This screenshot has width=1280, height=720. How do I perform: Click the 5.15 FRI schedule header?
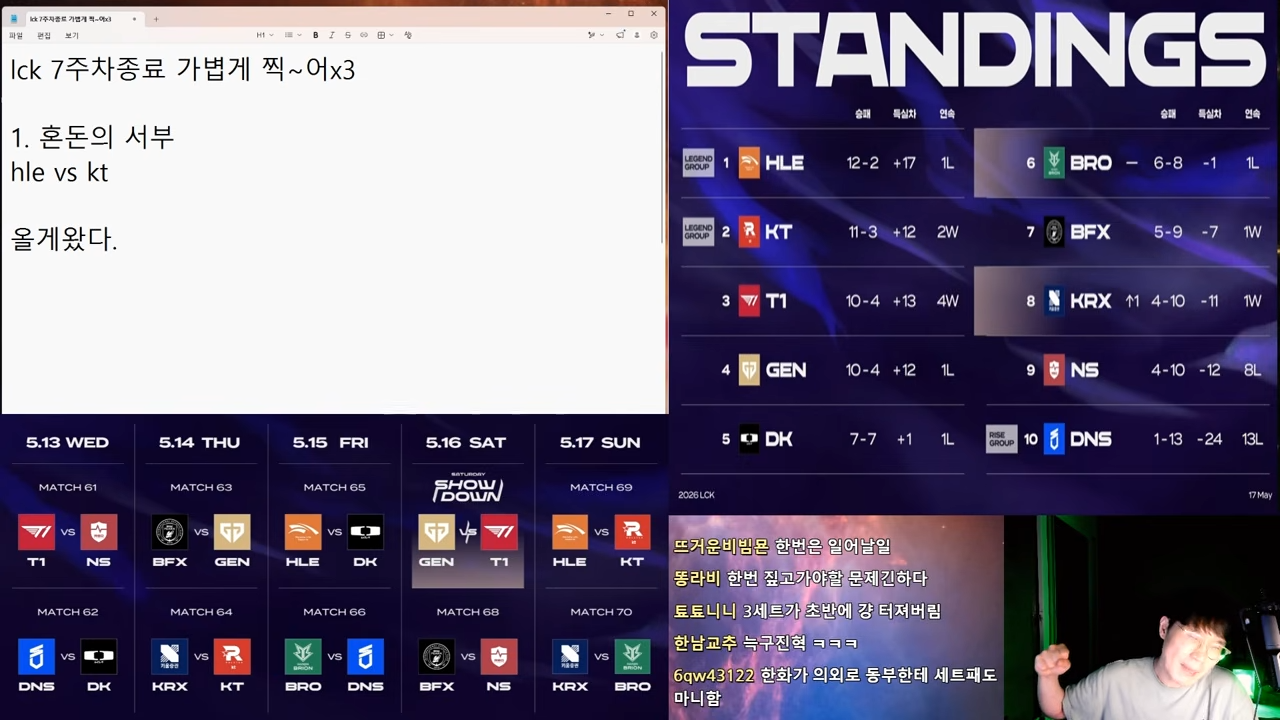pos(334,442)
